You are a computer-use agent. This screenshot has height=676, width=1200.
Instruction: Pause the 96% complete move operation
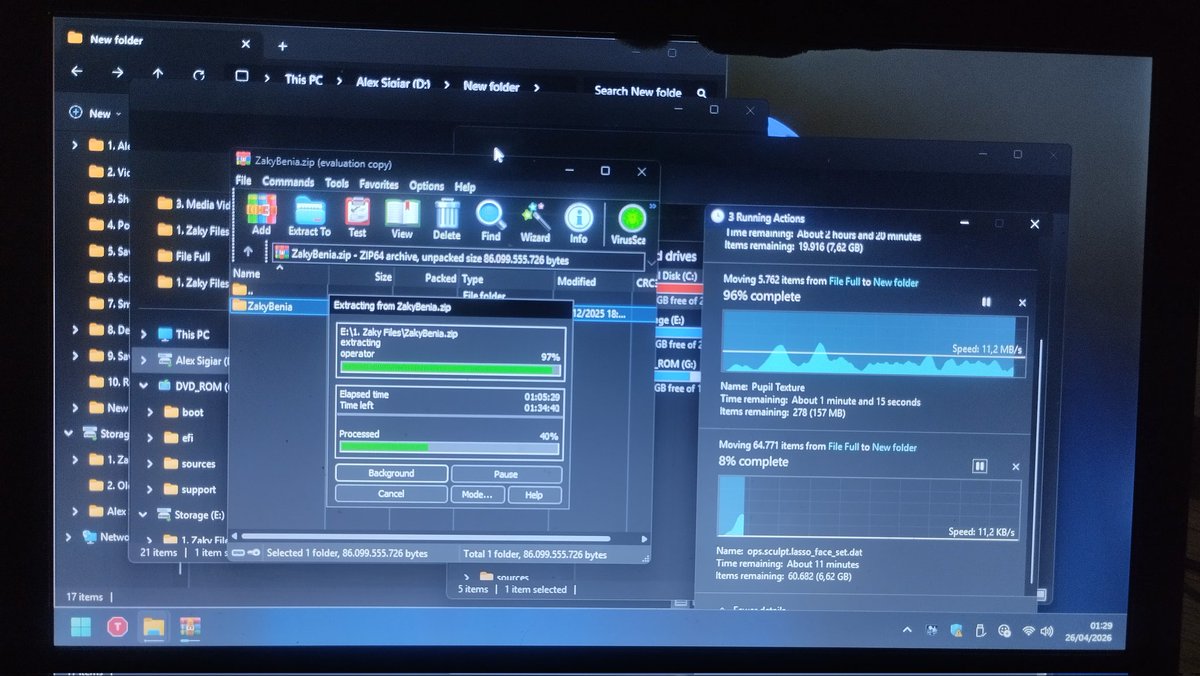pyautogui.click(x=987, y=301)
